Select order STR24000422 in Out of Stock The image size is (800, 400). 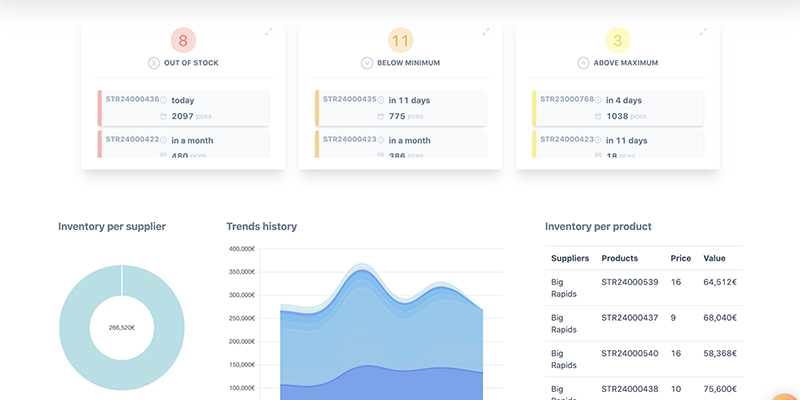pyautogui.click(x=183, y=144)
